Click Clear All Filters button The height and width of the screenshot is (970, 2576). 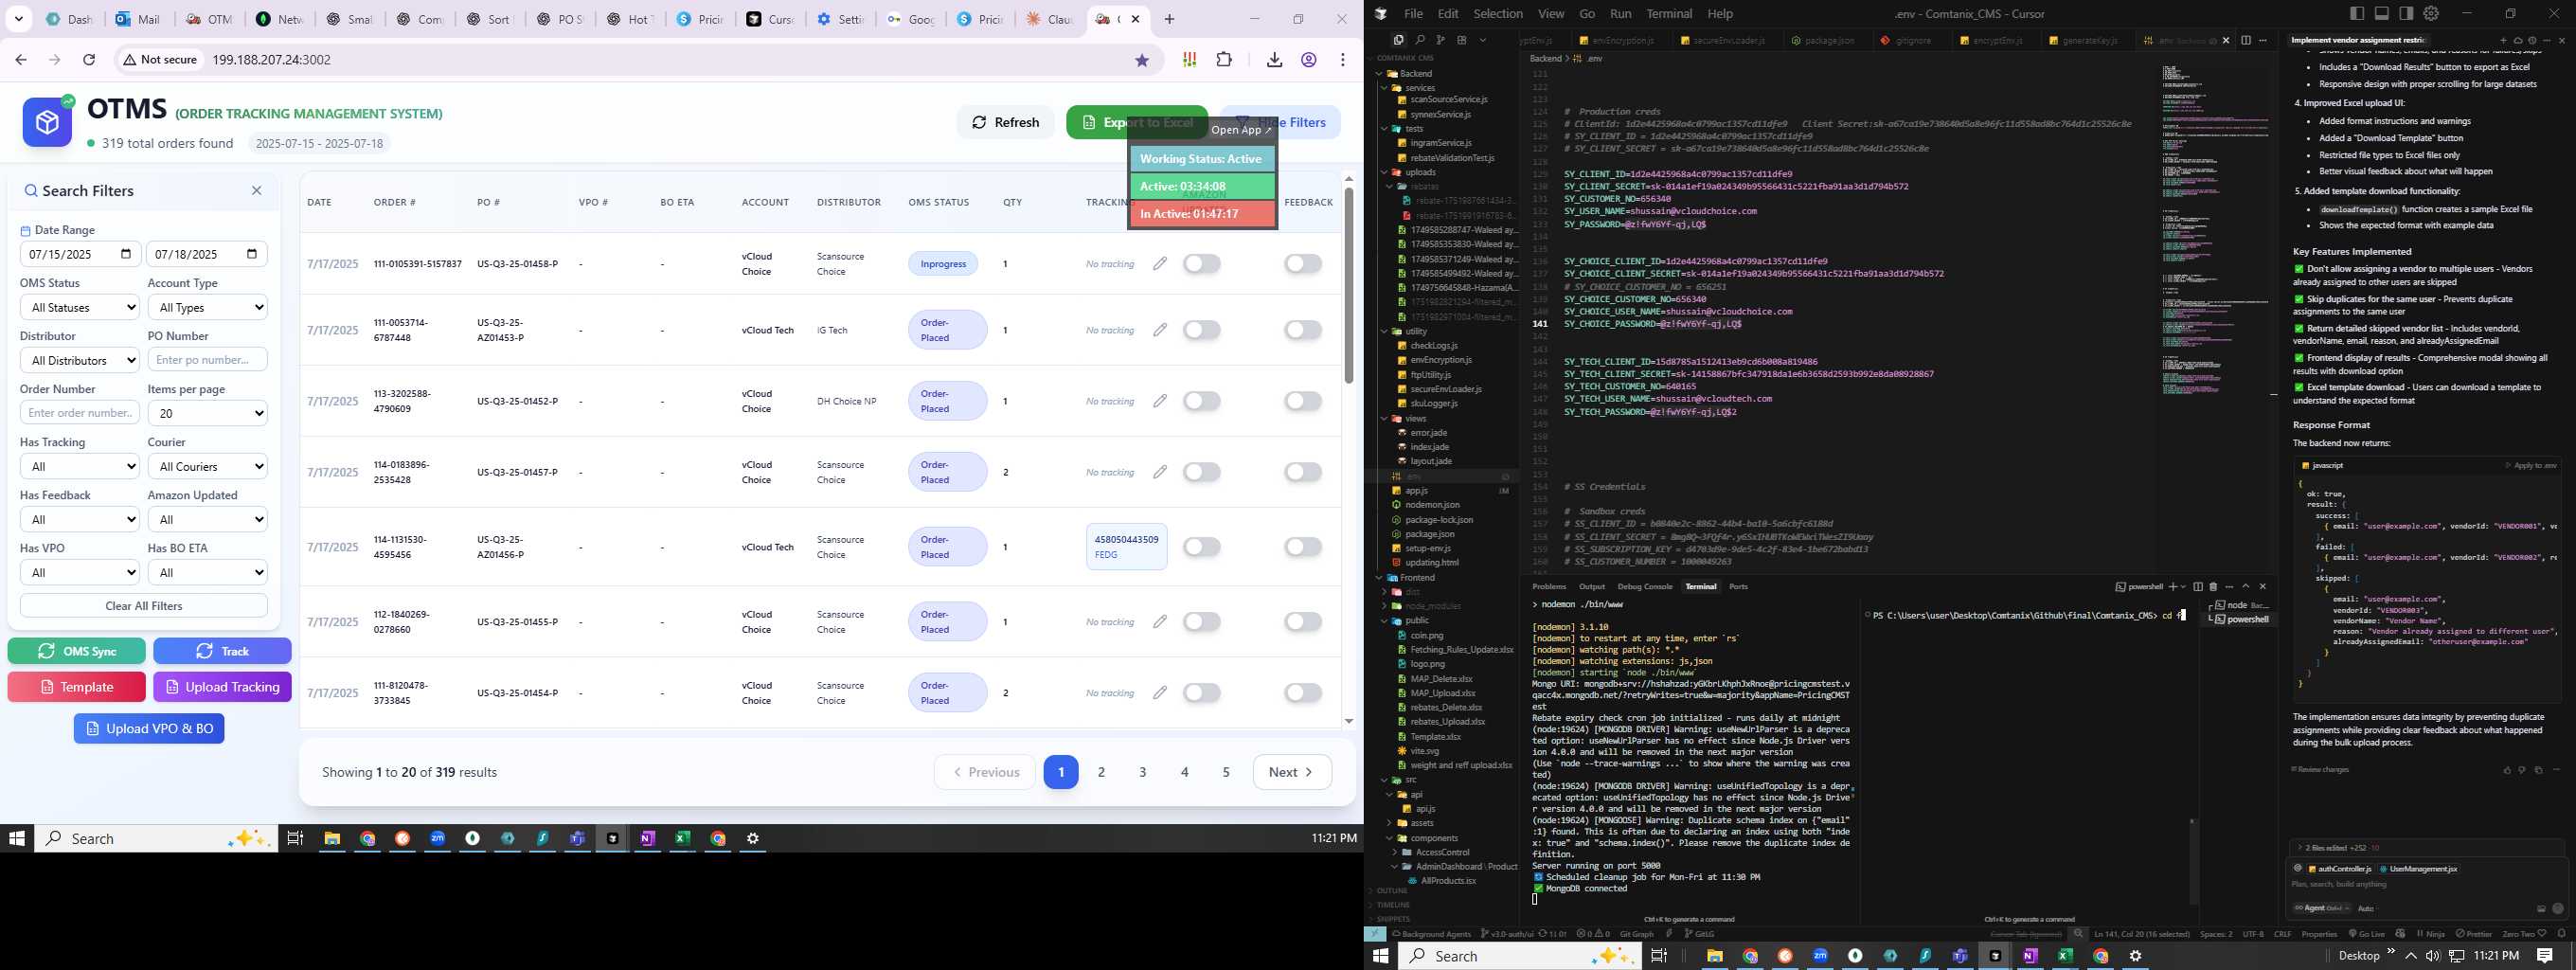(144, 606)
